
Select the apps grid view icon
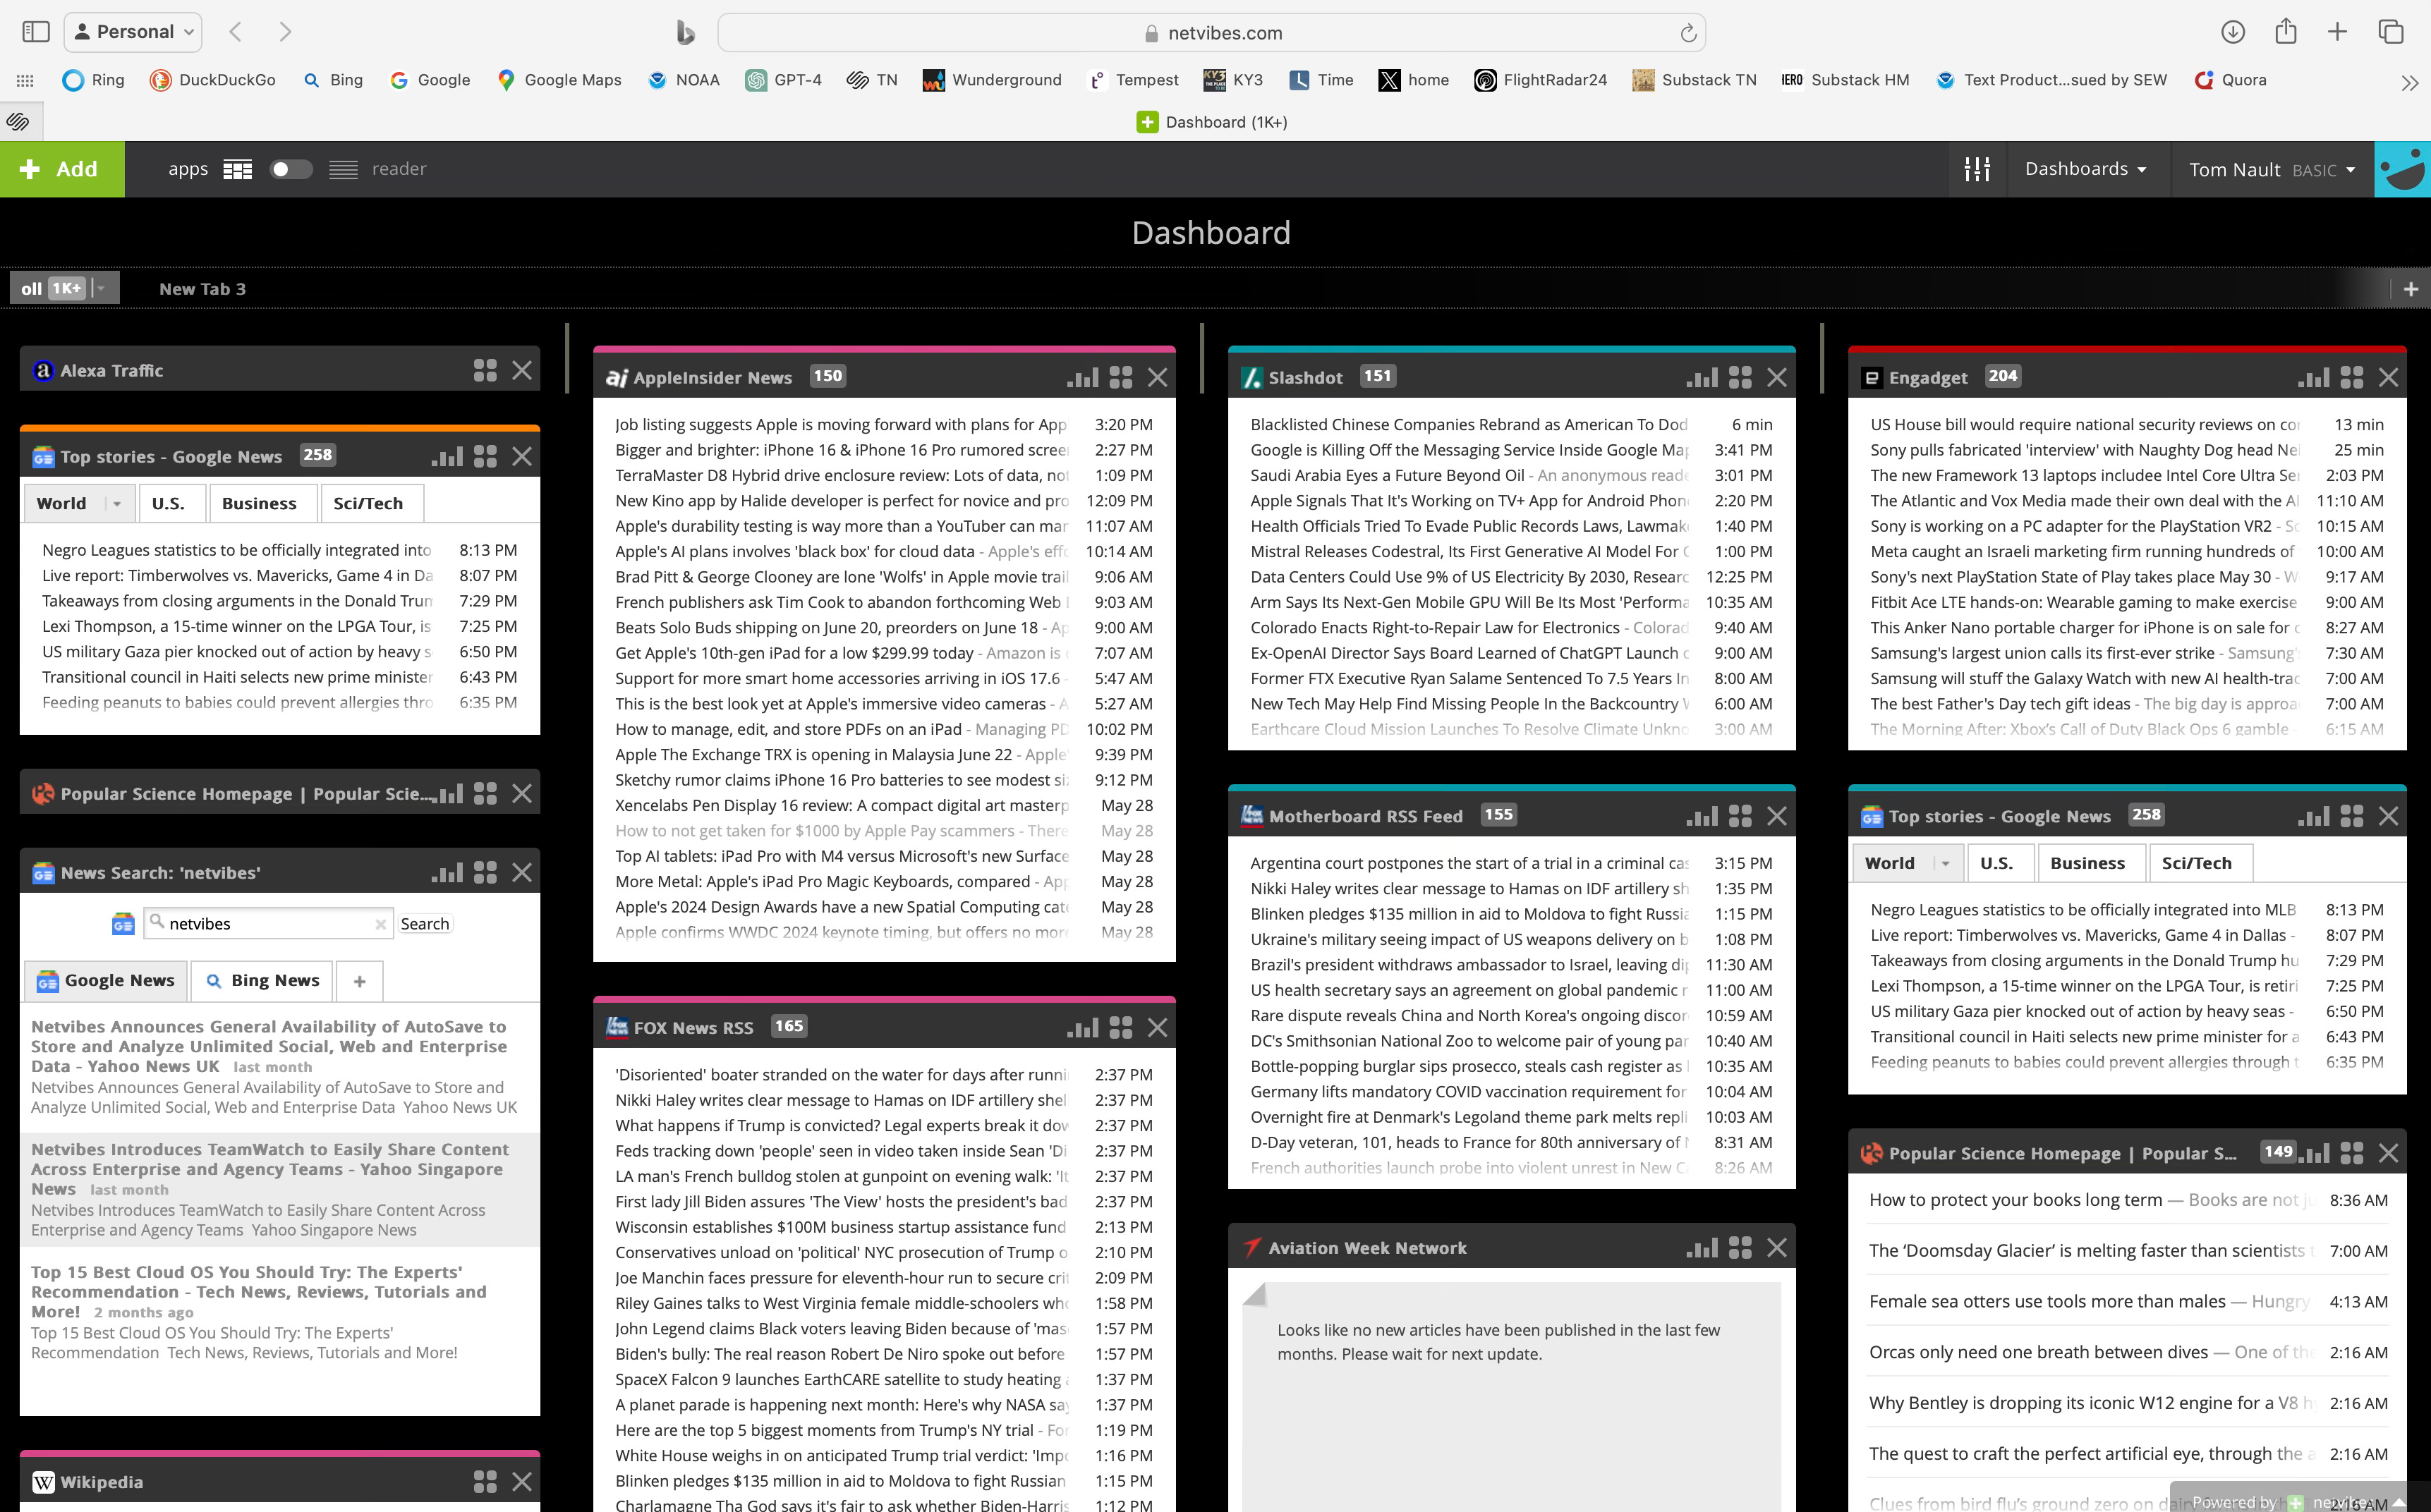(x=237, y=169)
